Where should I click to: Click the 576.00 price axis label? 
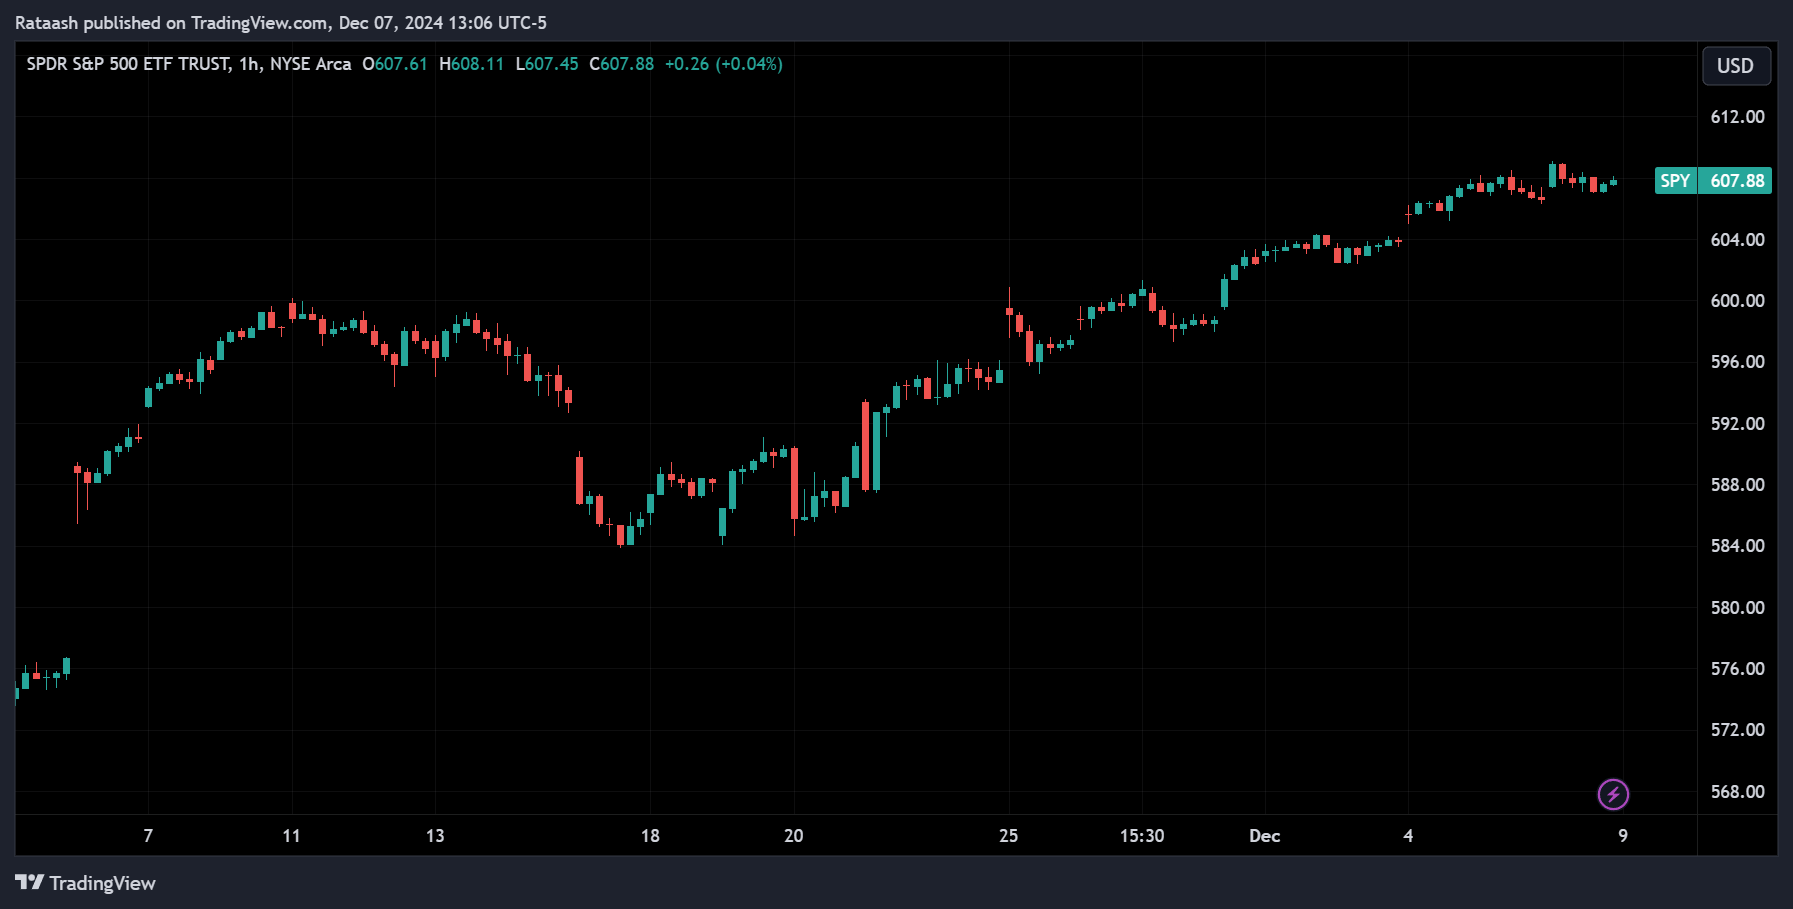(1737, 669)
